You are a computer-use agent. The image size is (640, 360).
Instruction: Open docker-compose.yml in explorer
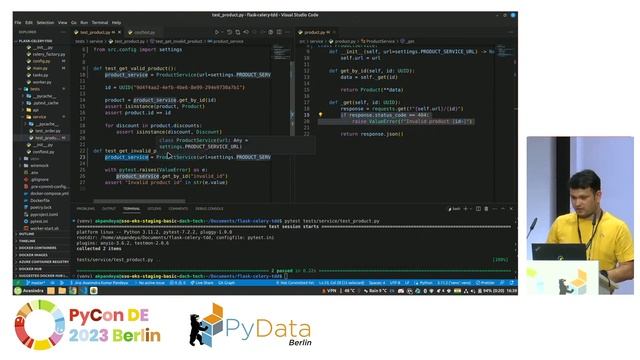point(49,193)
